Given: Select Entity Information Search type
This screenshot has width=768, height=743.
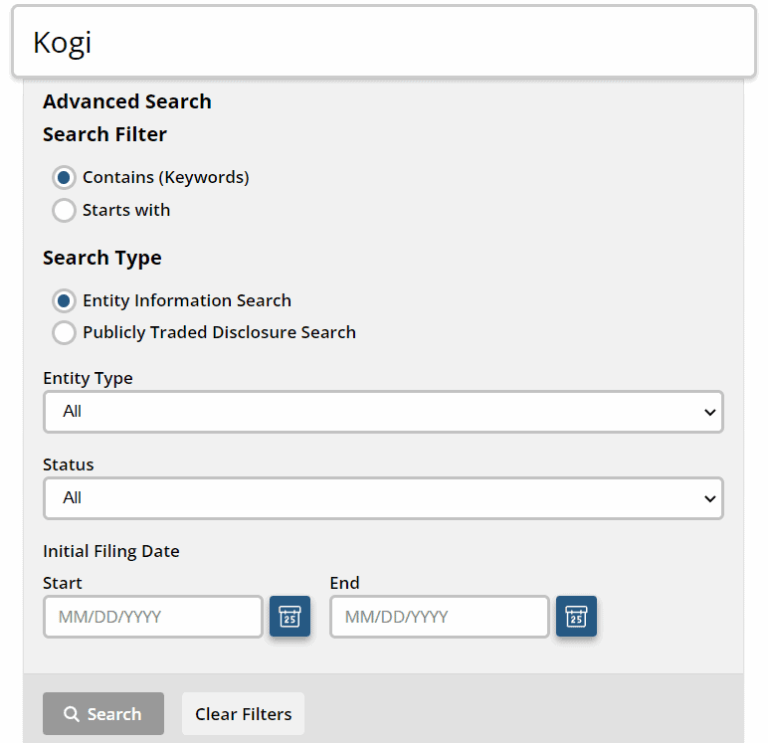Looking at the screenshot, I should click(64, 301).
